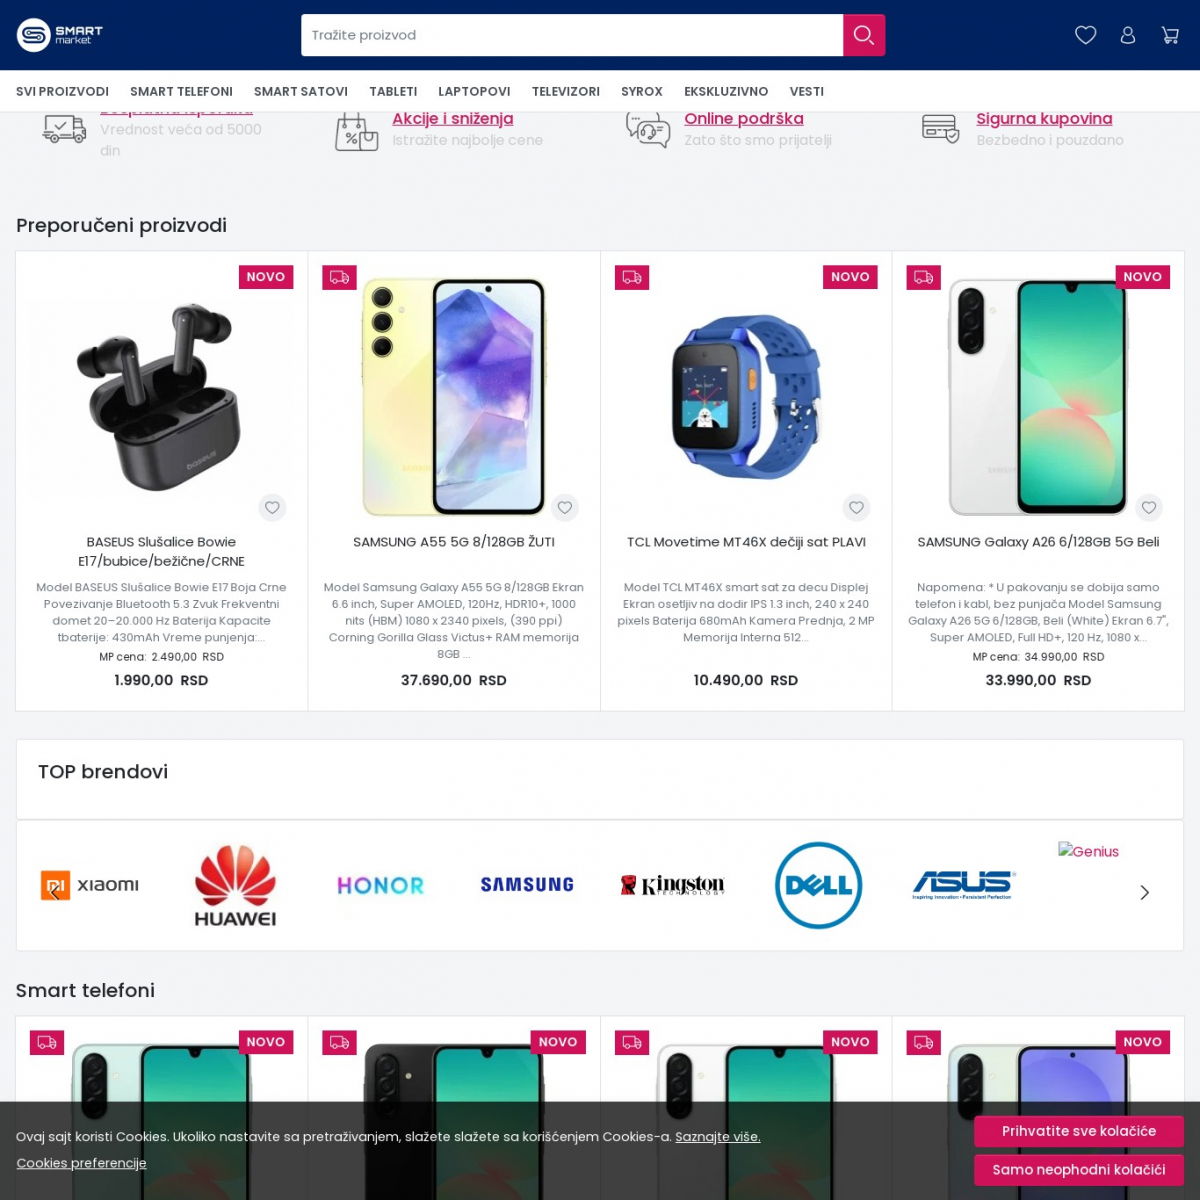This screenshot has height=1200, width=1200.
Task: Toggle favorite heart on BASEUS earbuds
Action: click(x=272, y=508)
